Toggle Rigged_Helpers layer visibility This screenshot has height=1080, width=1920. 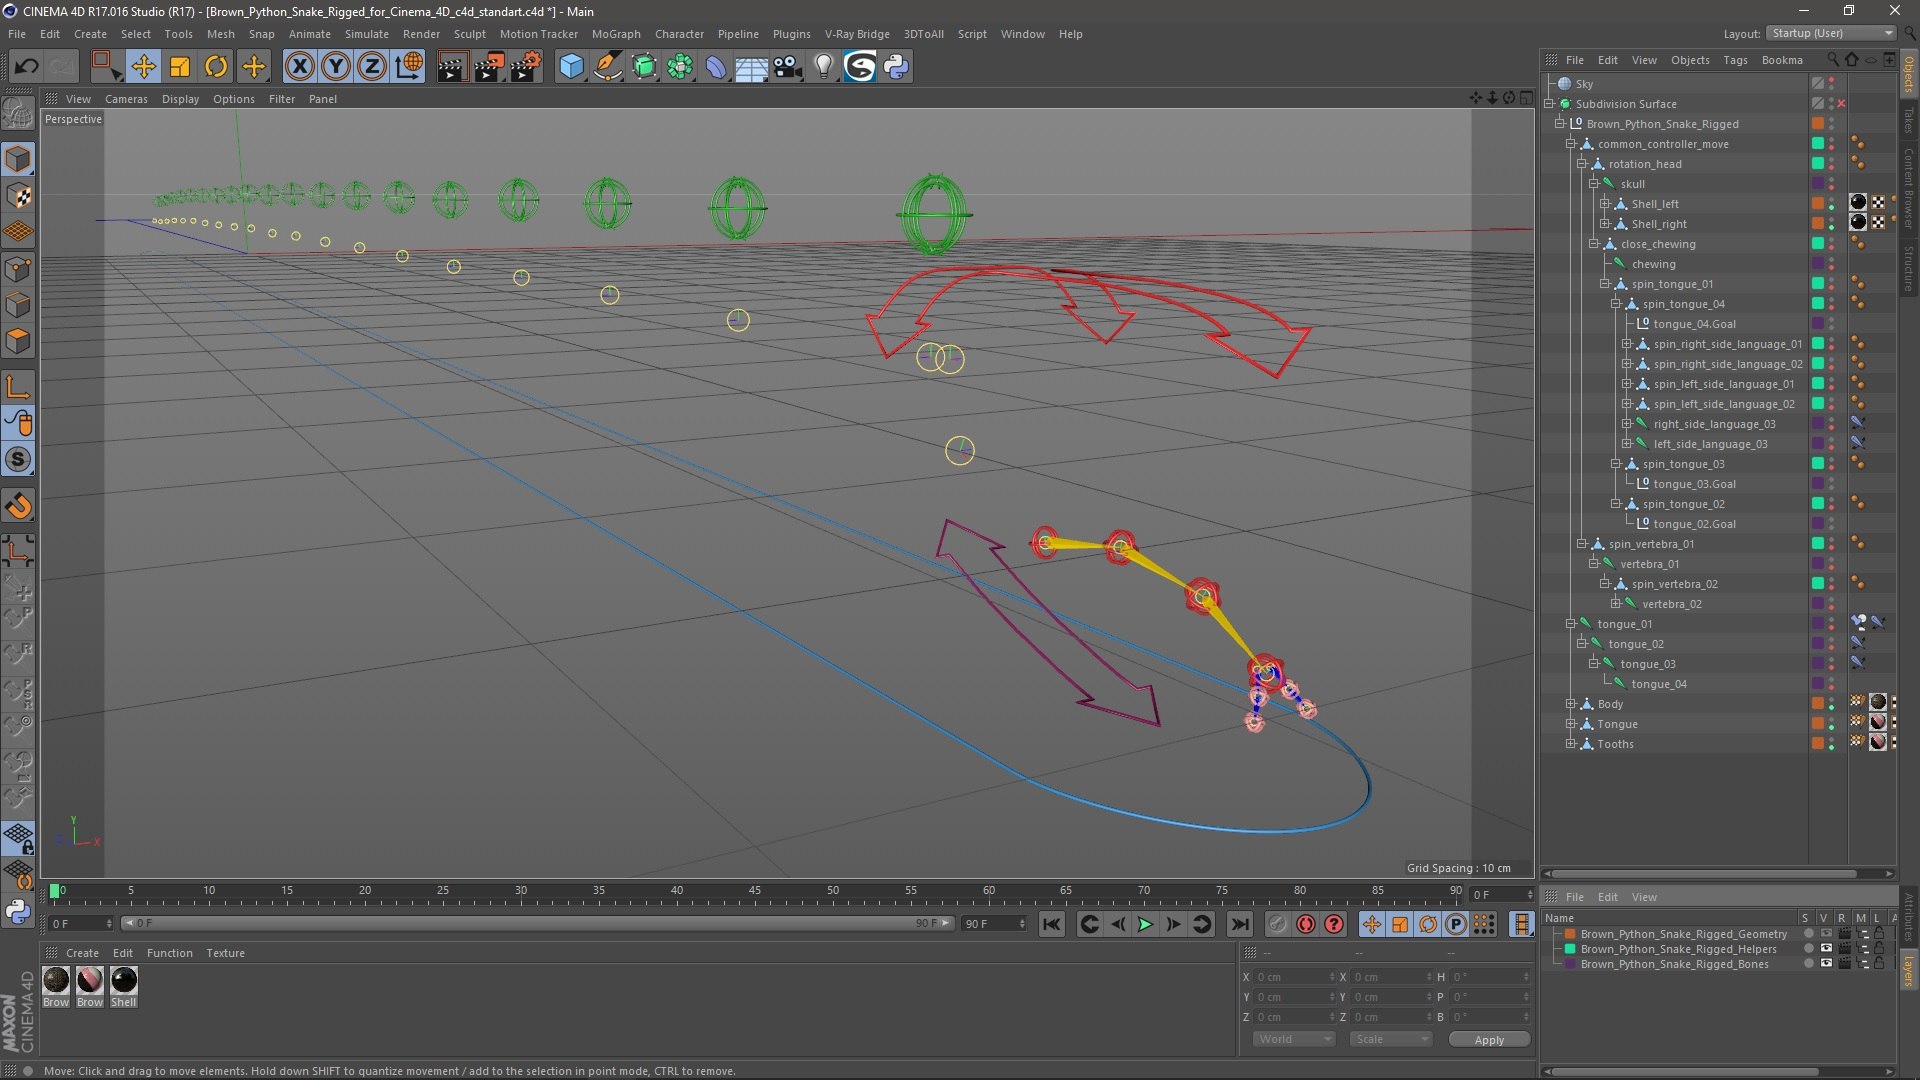point(1825,949)
